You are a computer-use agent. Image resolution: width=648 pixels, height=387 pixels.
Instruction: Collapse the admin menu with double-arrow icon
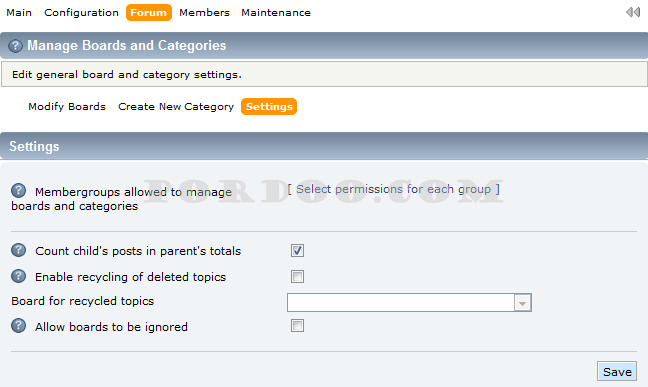pyautogui.click(x=633, y=12)
